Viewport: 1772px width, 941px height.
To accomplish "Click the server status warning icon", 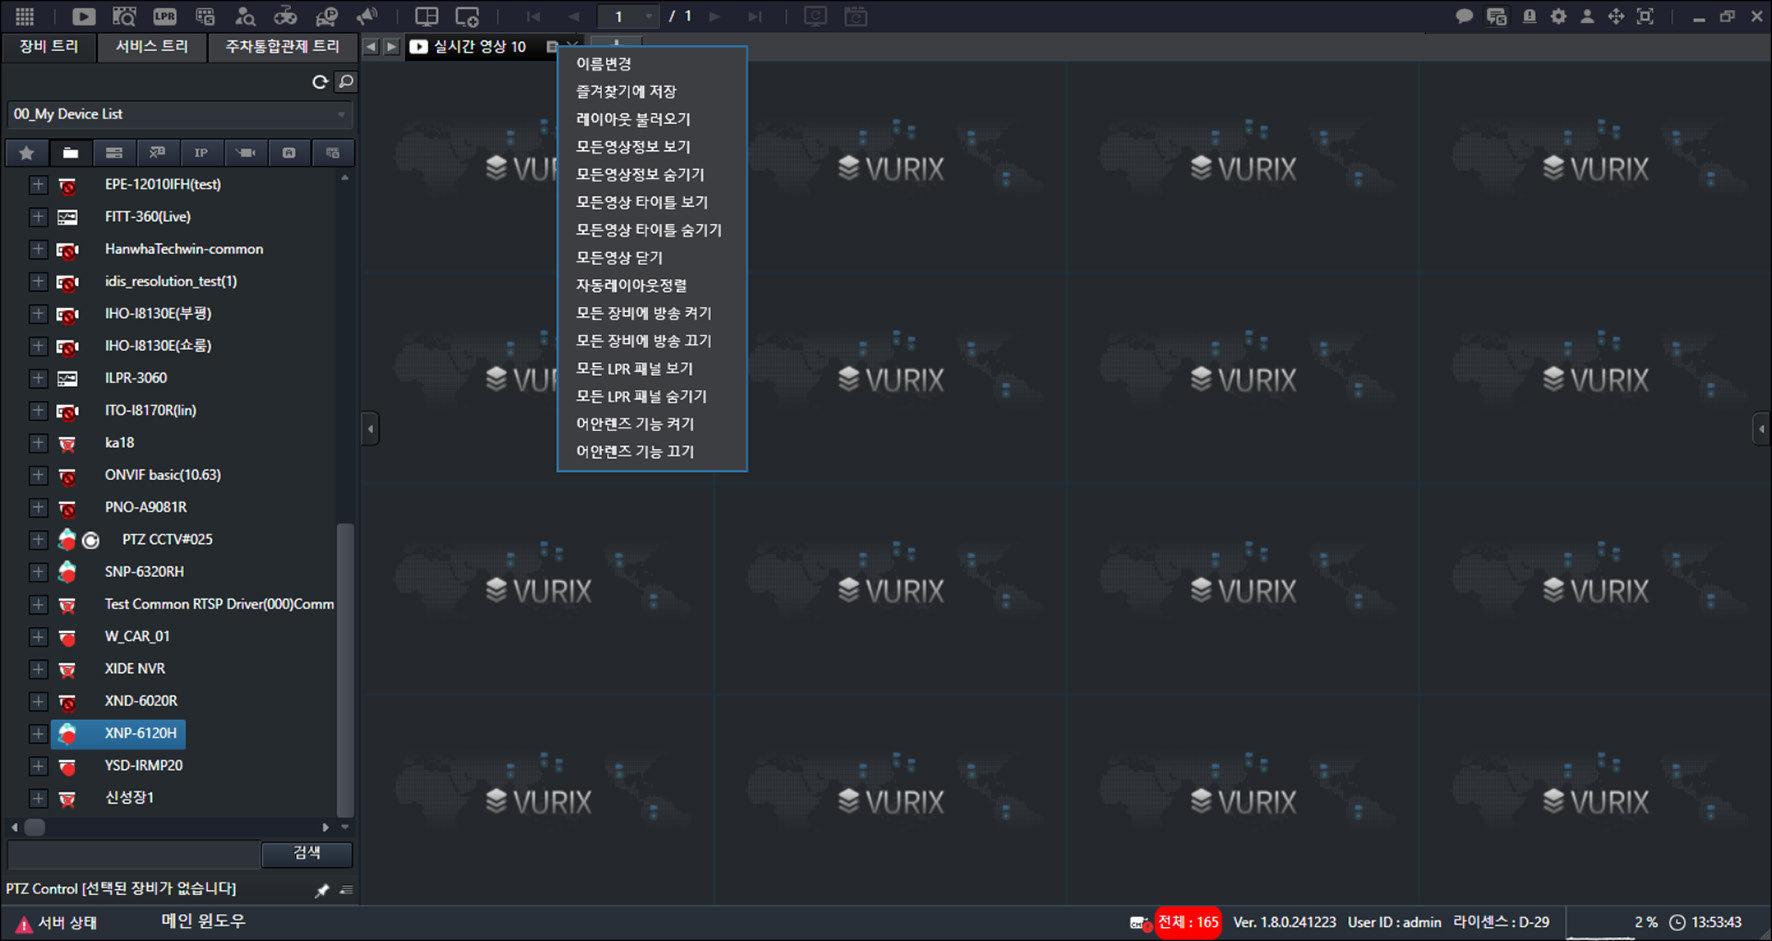I will [24, 924].
